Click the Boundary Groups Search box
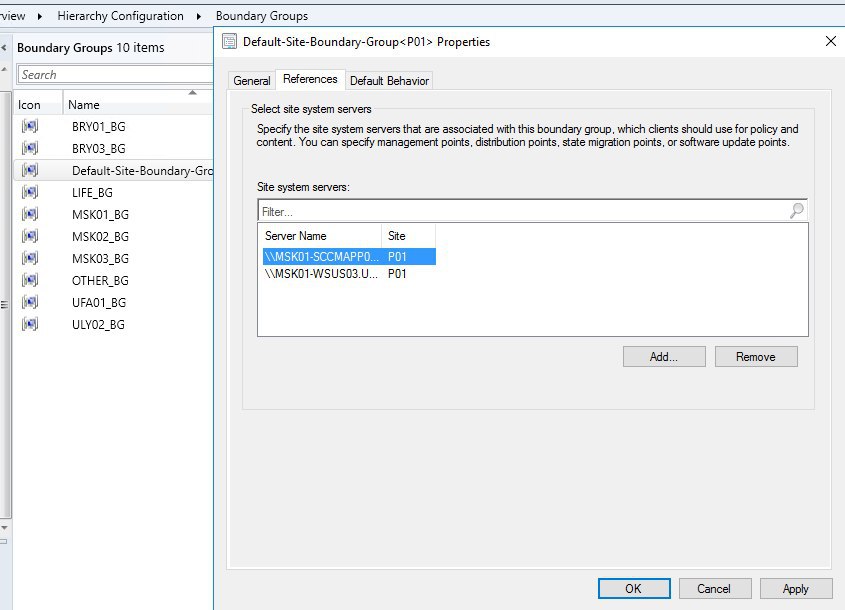This screenshot has height=610, width=845. click(115, 74)
